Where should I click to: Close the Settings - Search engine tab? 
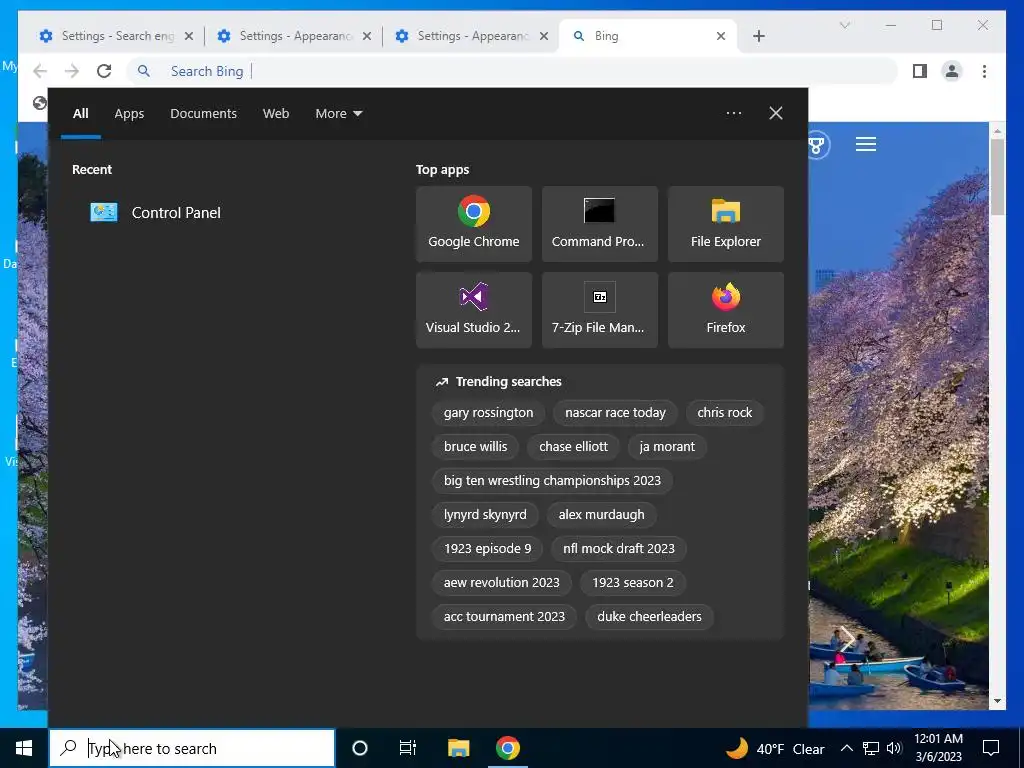(189, 36)
